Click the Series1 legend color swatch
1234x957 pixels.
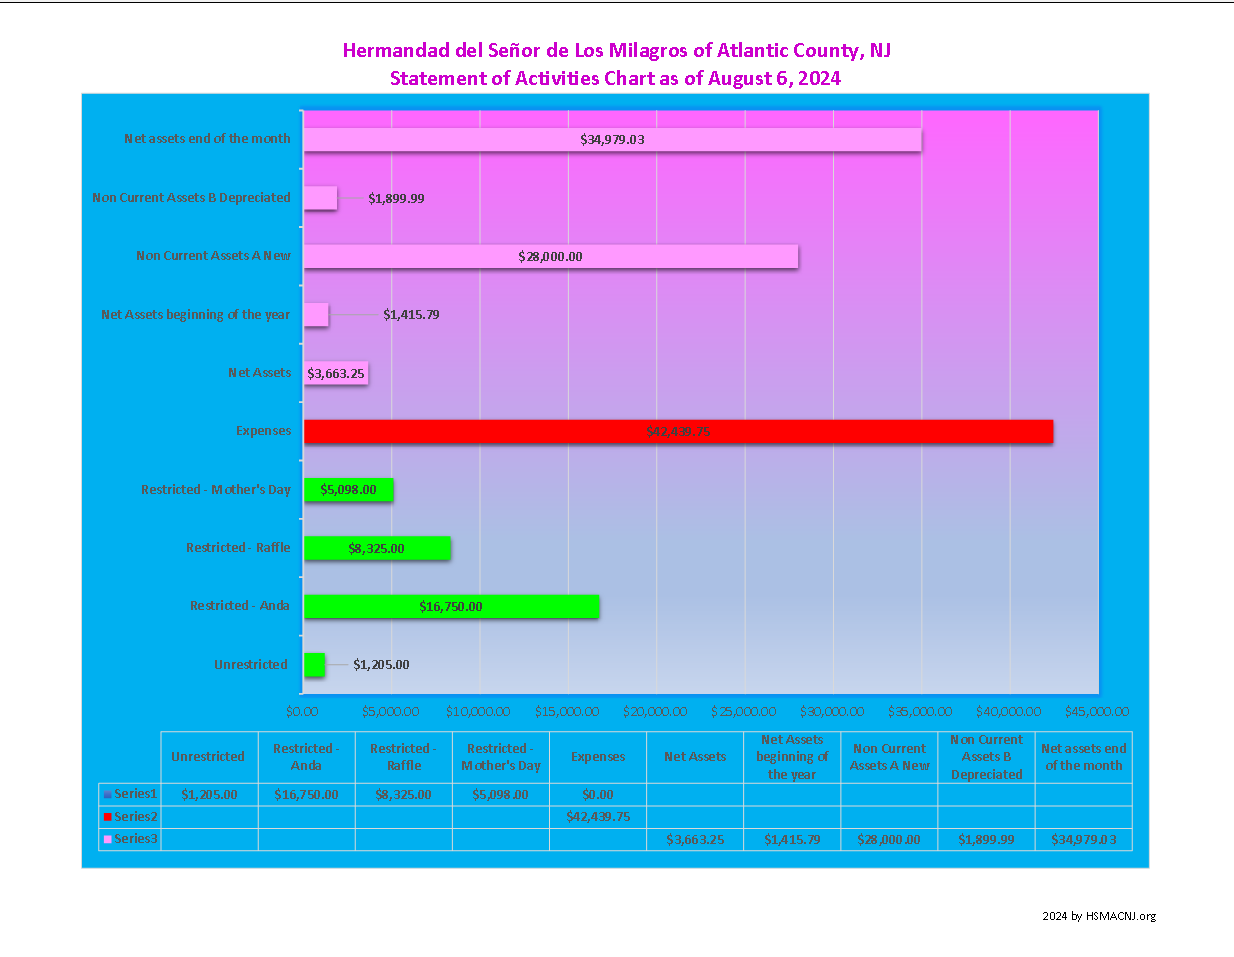pos(107,795)
